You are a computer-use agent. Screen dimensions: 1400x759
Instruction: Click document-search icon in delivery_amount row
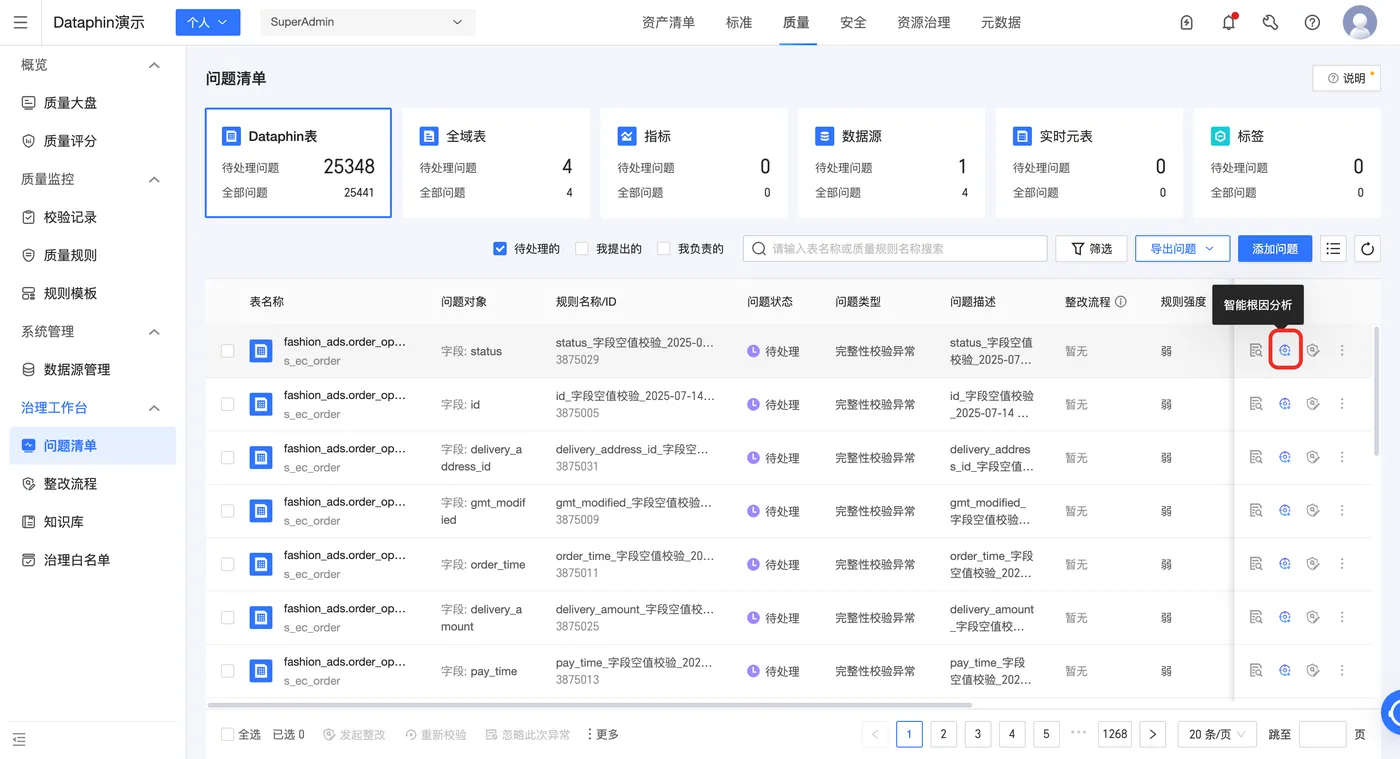(1256, 617)
